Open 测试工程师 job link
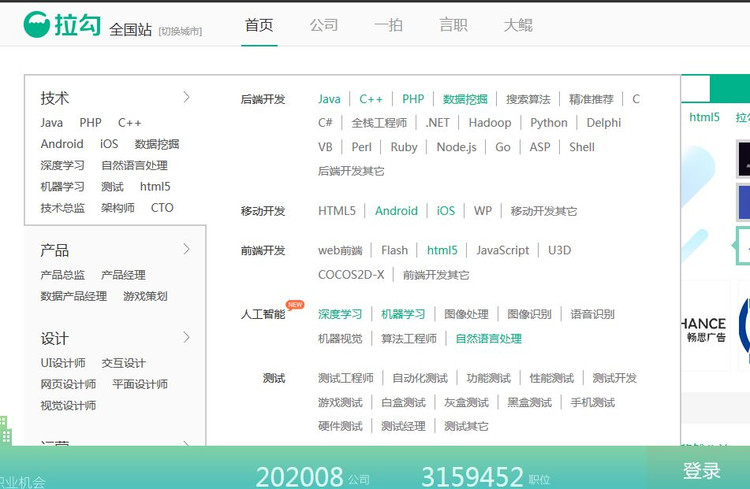Screen dimensions: 750x489 click(x=346, y=378)
